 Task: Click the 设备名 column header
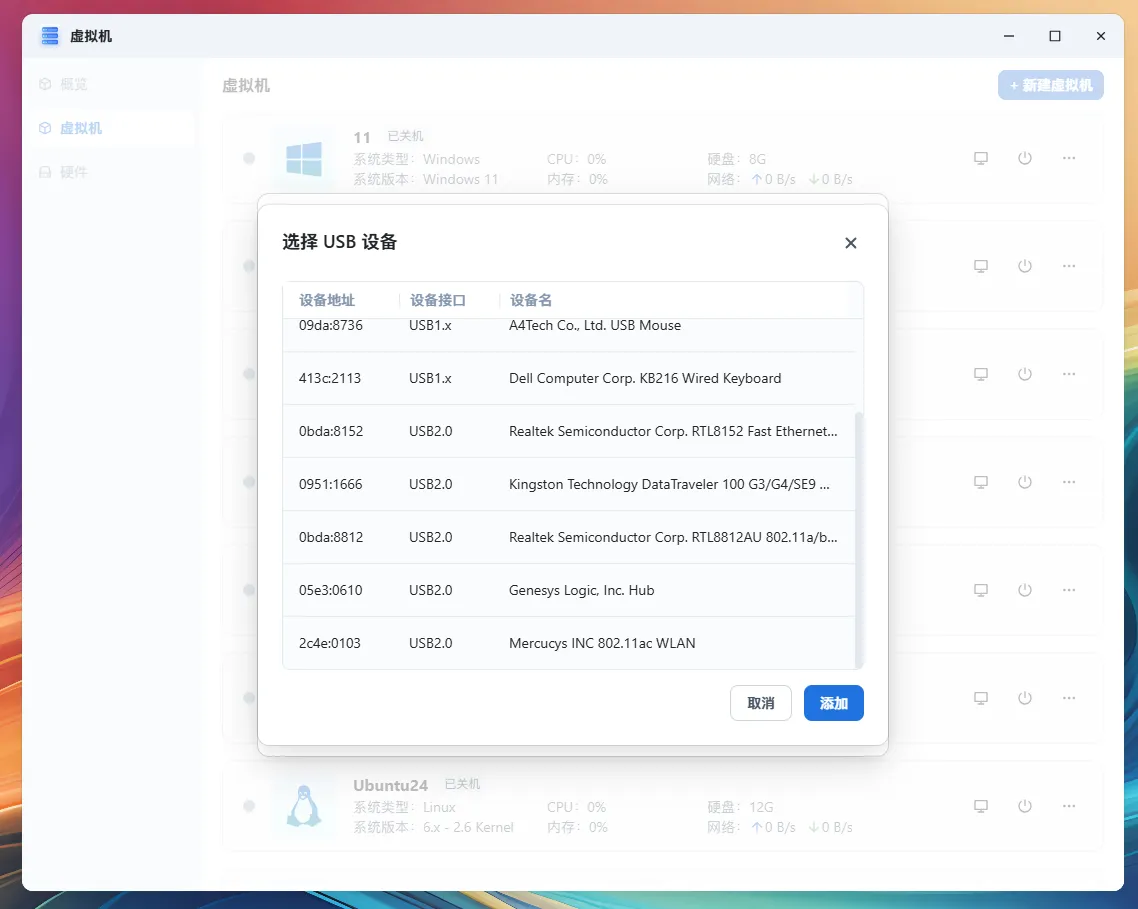tap(531, 300)
